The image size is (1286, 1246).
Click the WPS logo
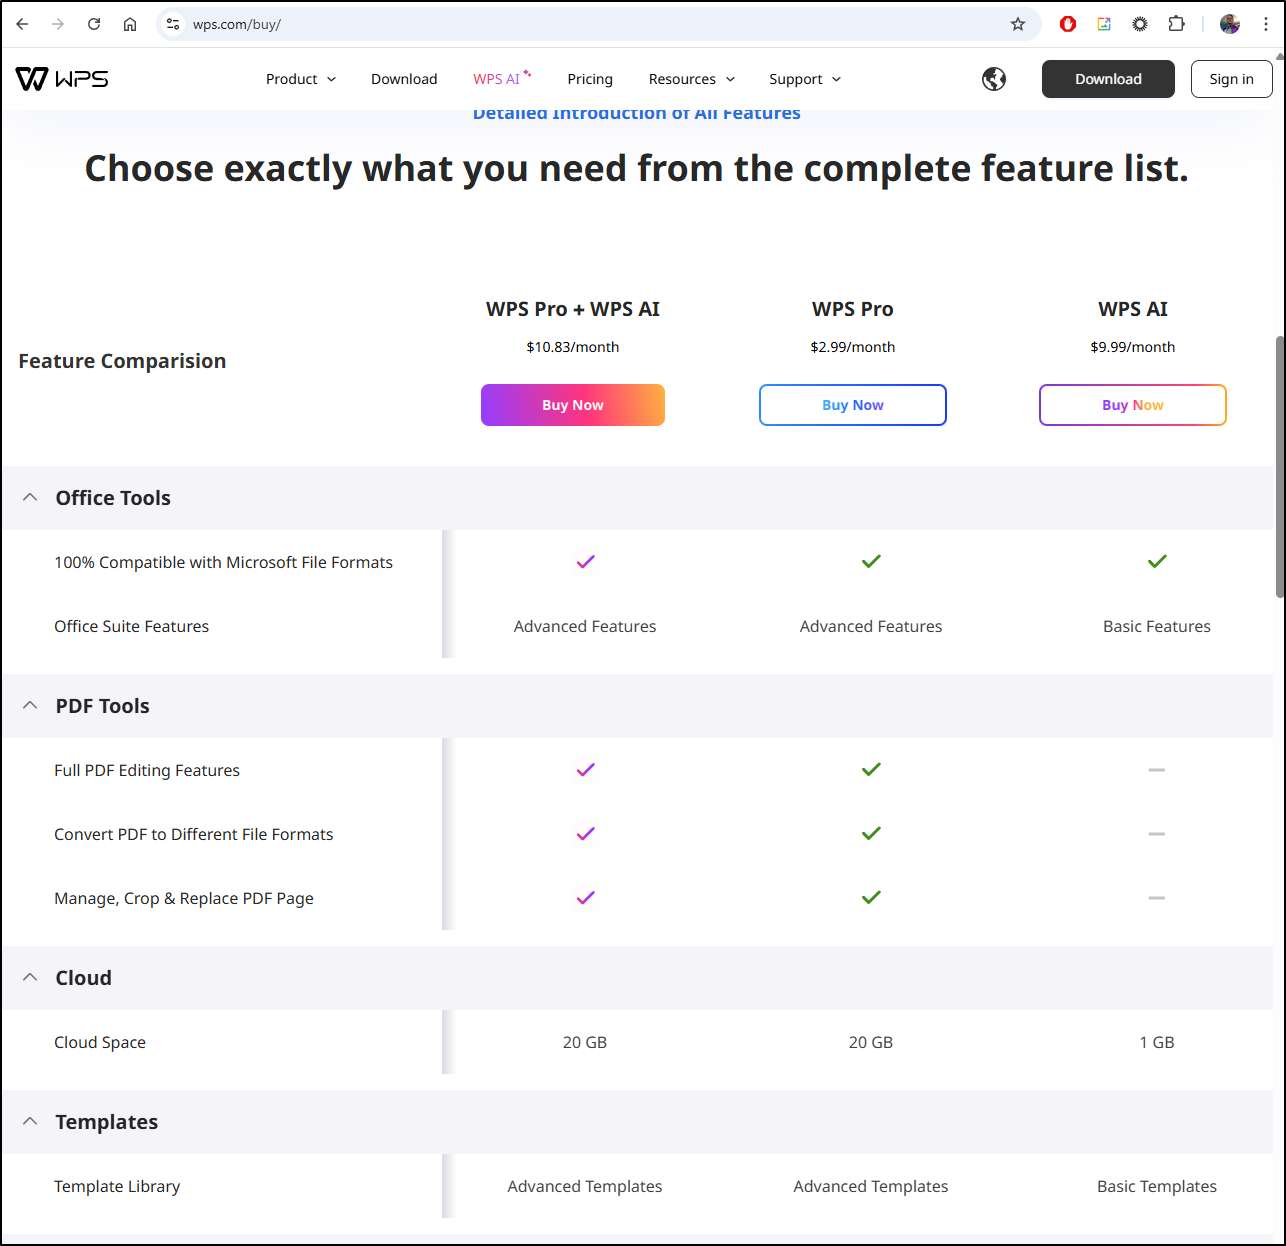(x=62, y=79)
